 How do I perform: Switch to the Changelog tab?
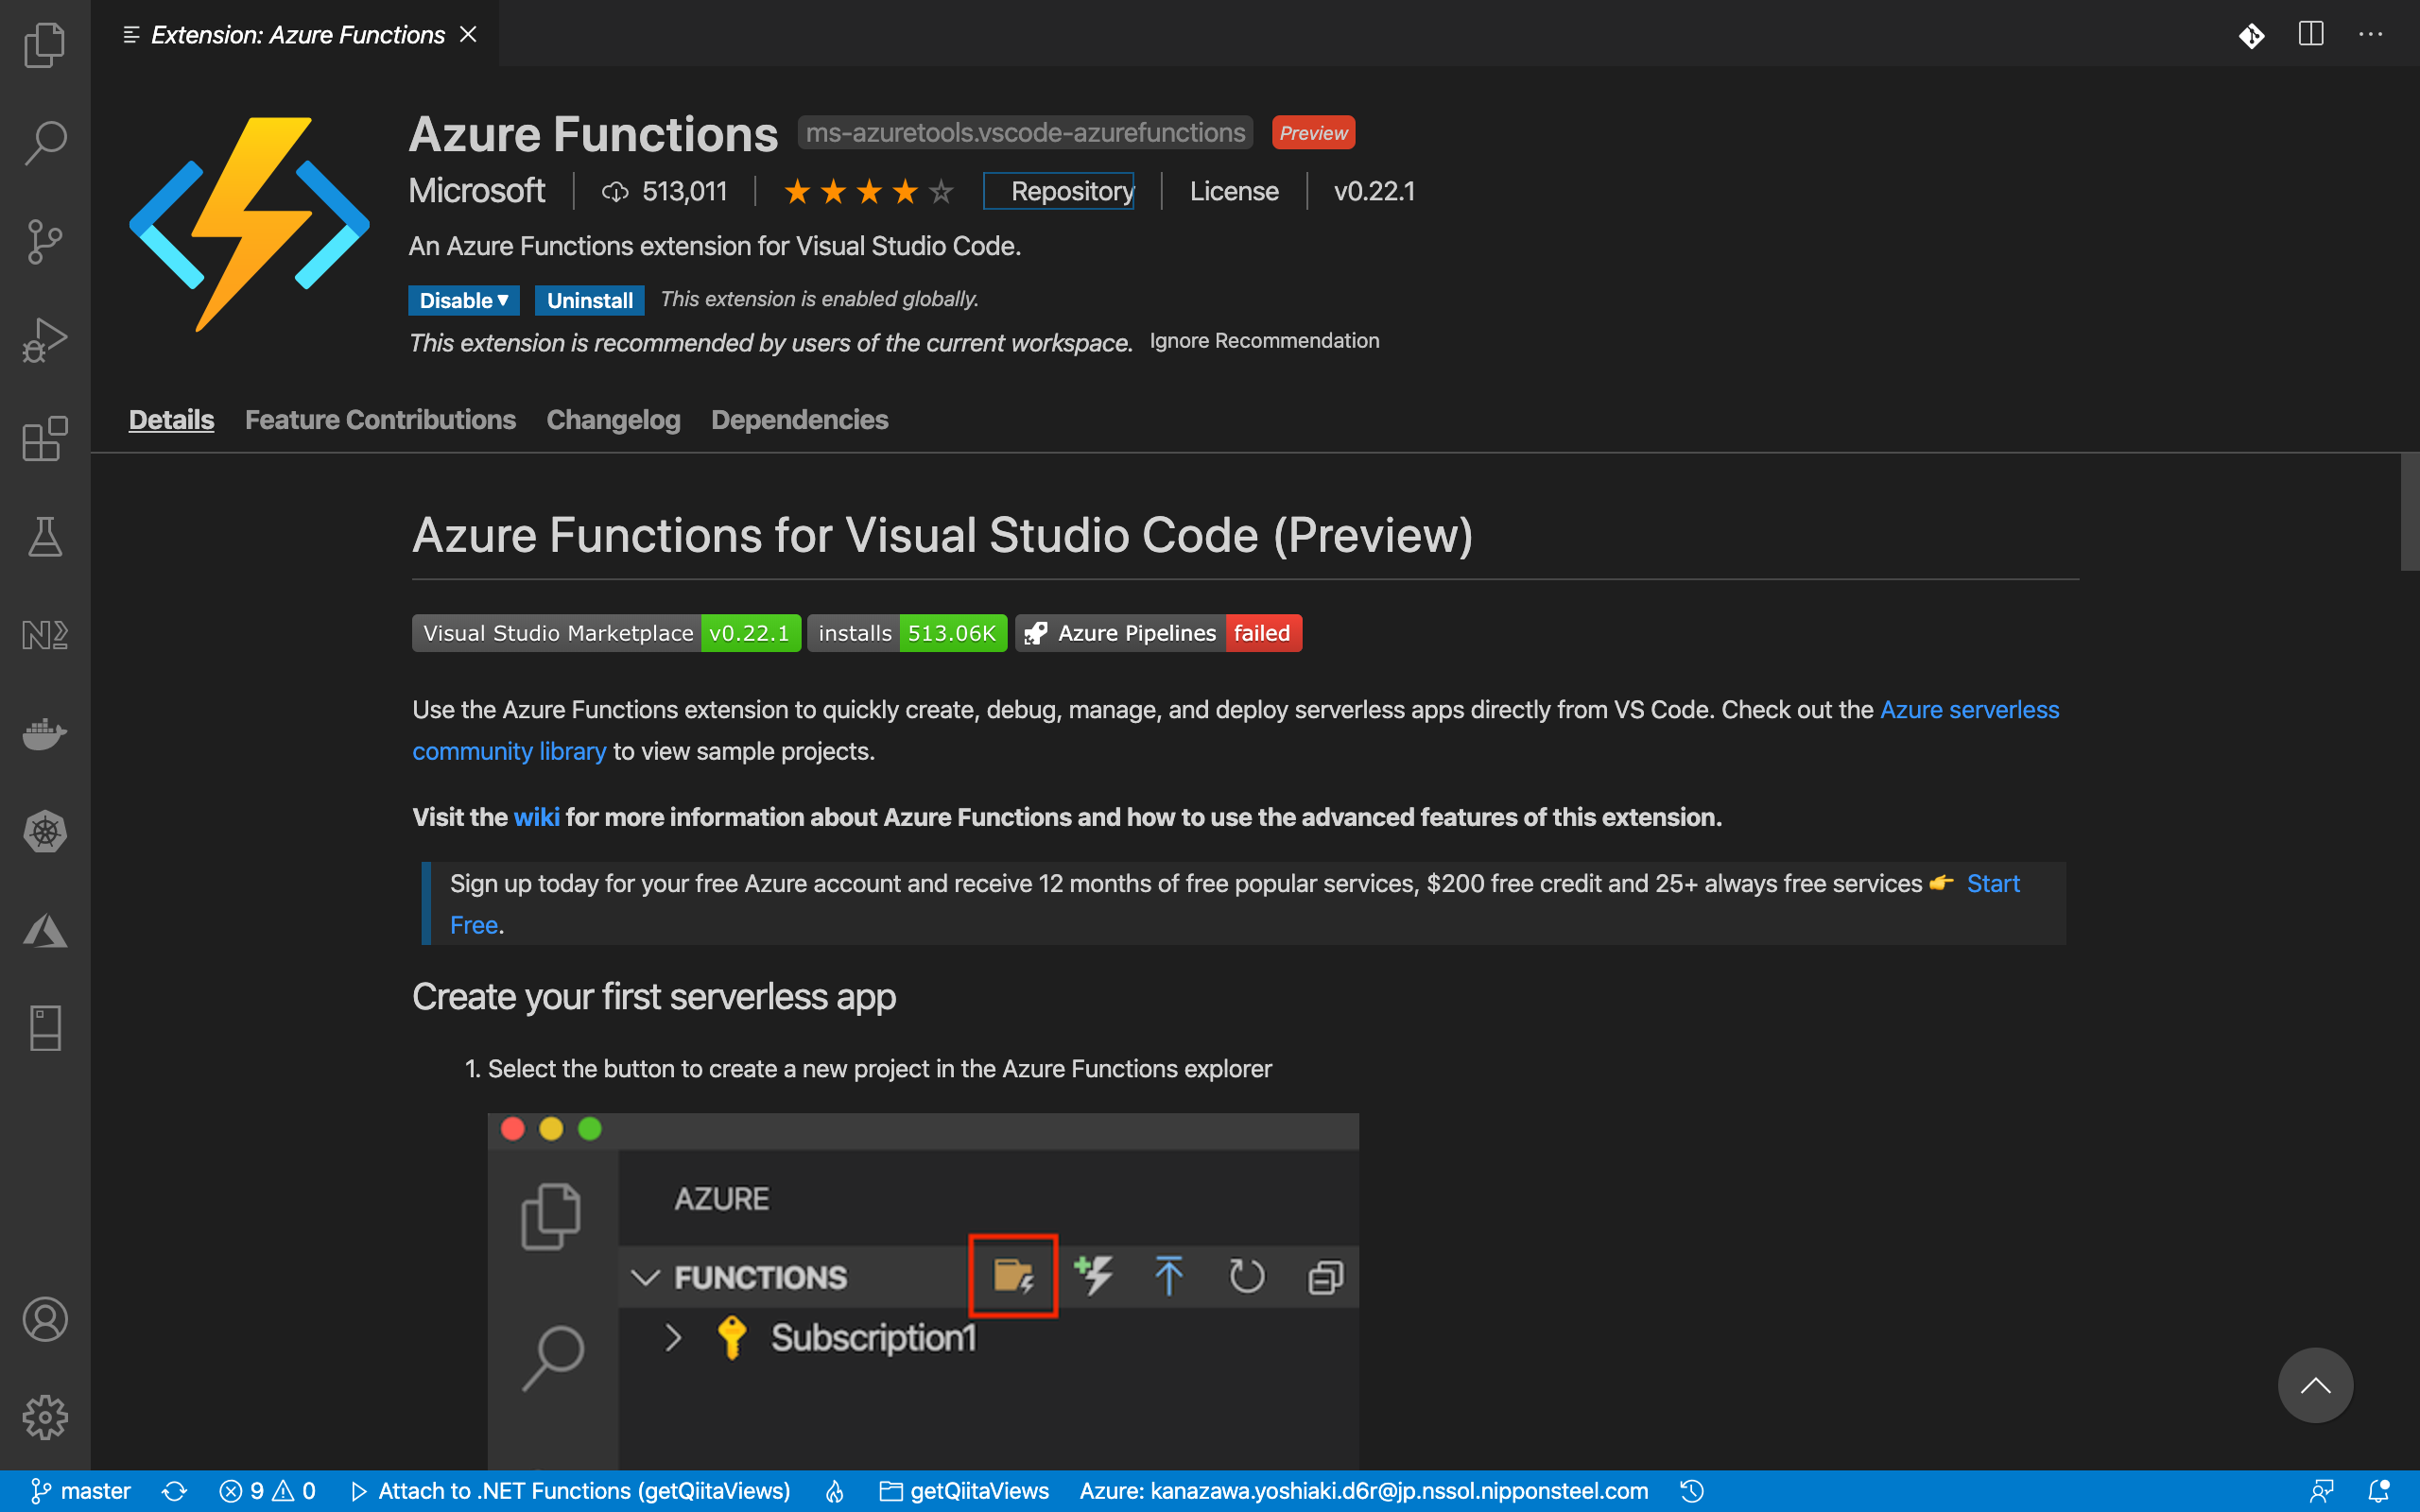click(613, 420)
